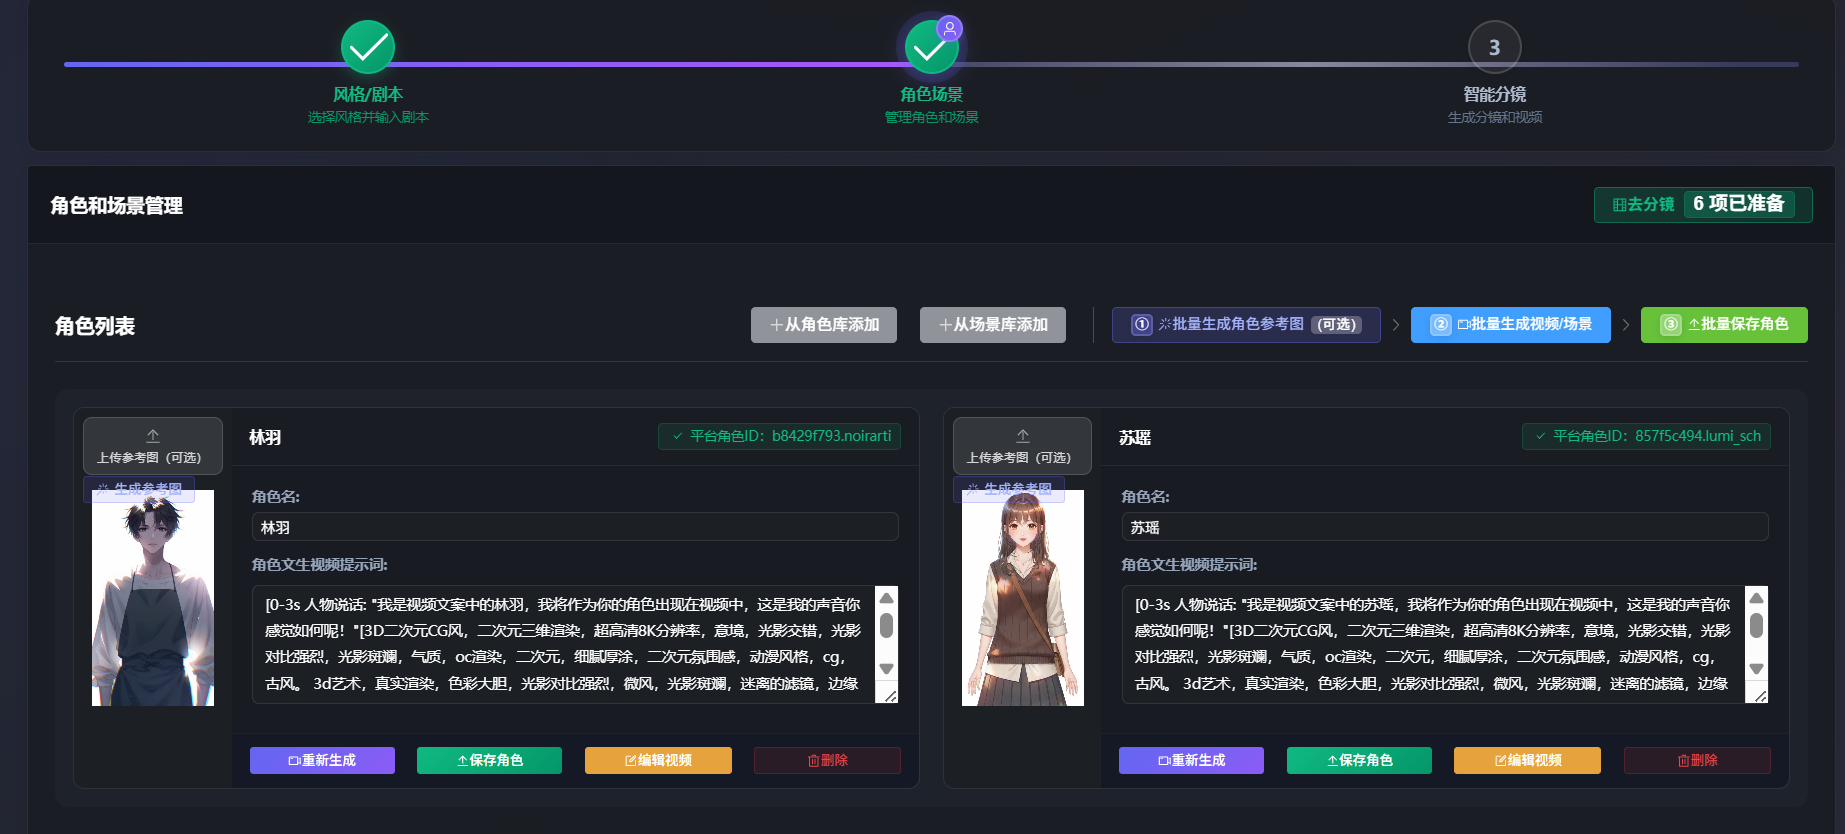Click 删除 for 林羽
This screenshot has height=834, width=1845.
point(827,761)
